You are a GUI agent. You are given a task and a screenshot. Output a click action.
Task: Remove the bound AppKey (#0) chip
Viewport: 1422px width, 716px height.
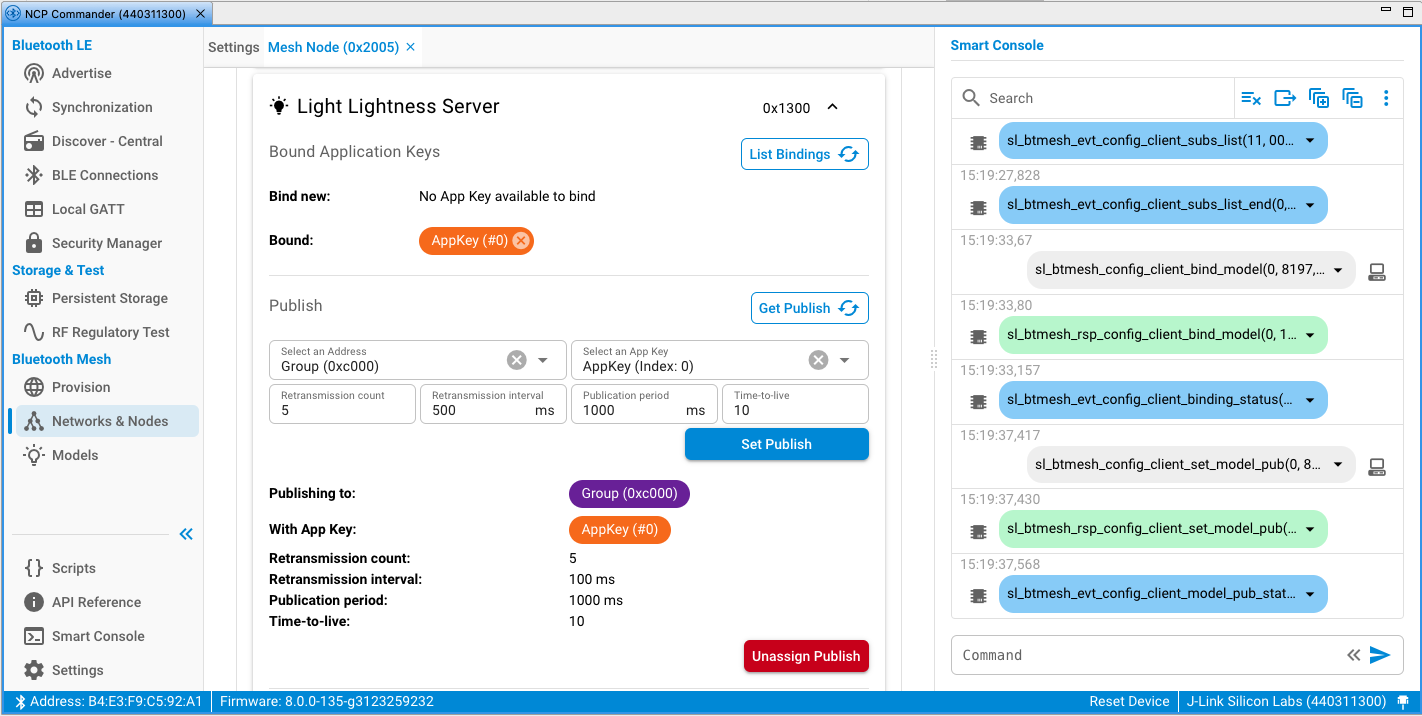pos(521,240)
